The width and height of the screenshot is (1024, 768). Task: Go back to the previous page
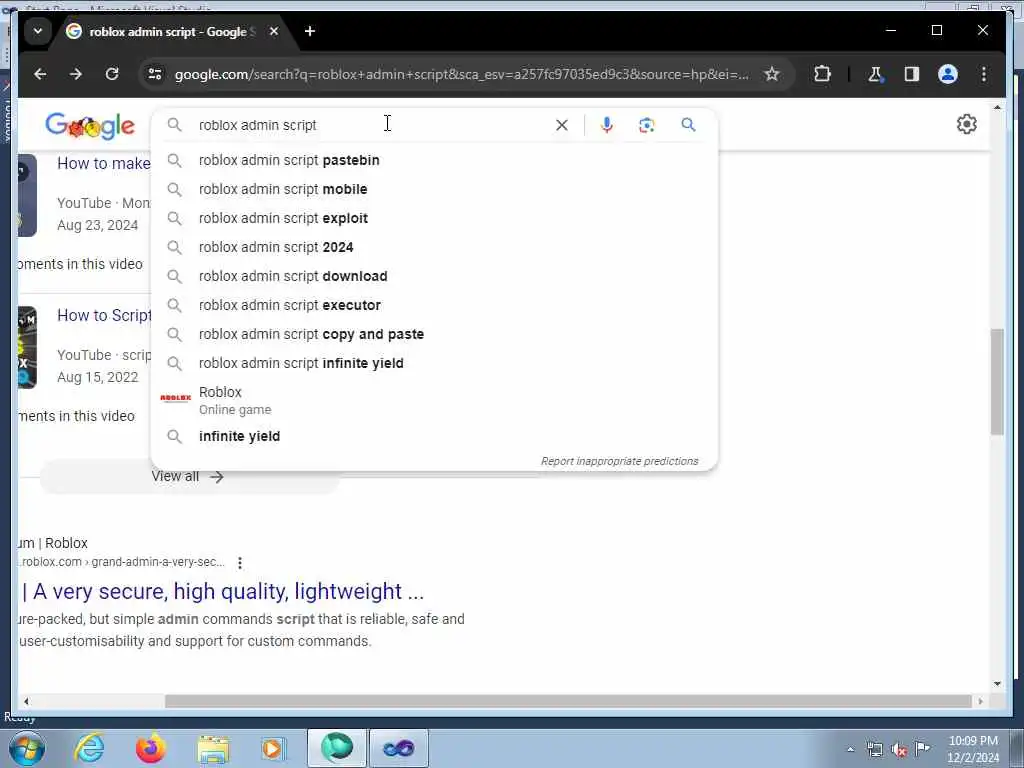pyautogui.click(x=40, y=74)
